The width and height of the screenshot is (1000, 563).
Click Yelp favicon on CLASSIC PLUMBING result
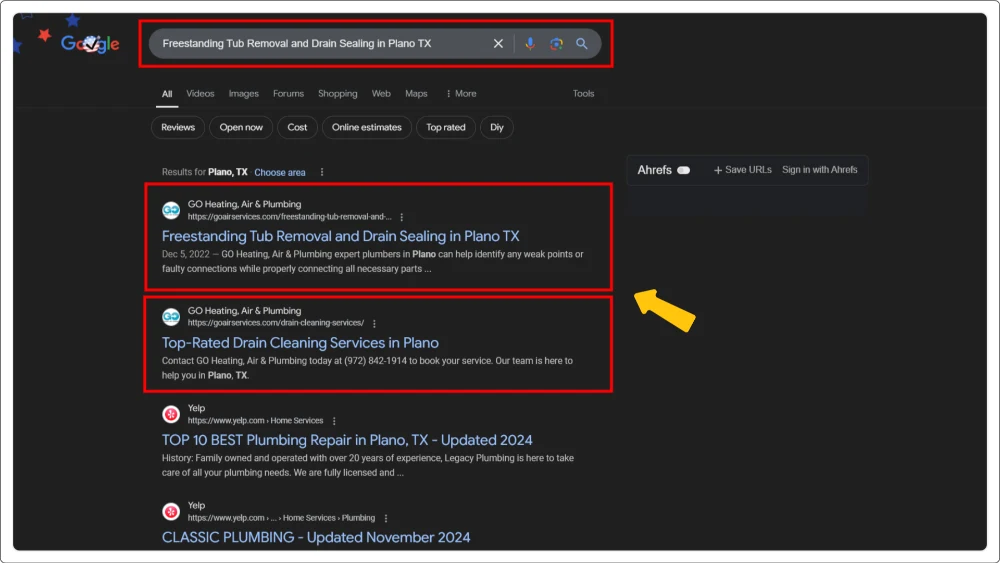[171, 511]
